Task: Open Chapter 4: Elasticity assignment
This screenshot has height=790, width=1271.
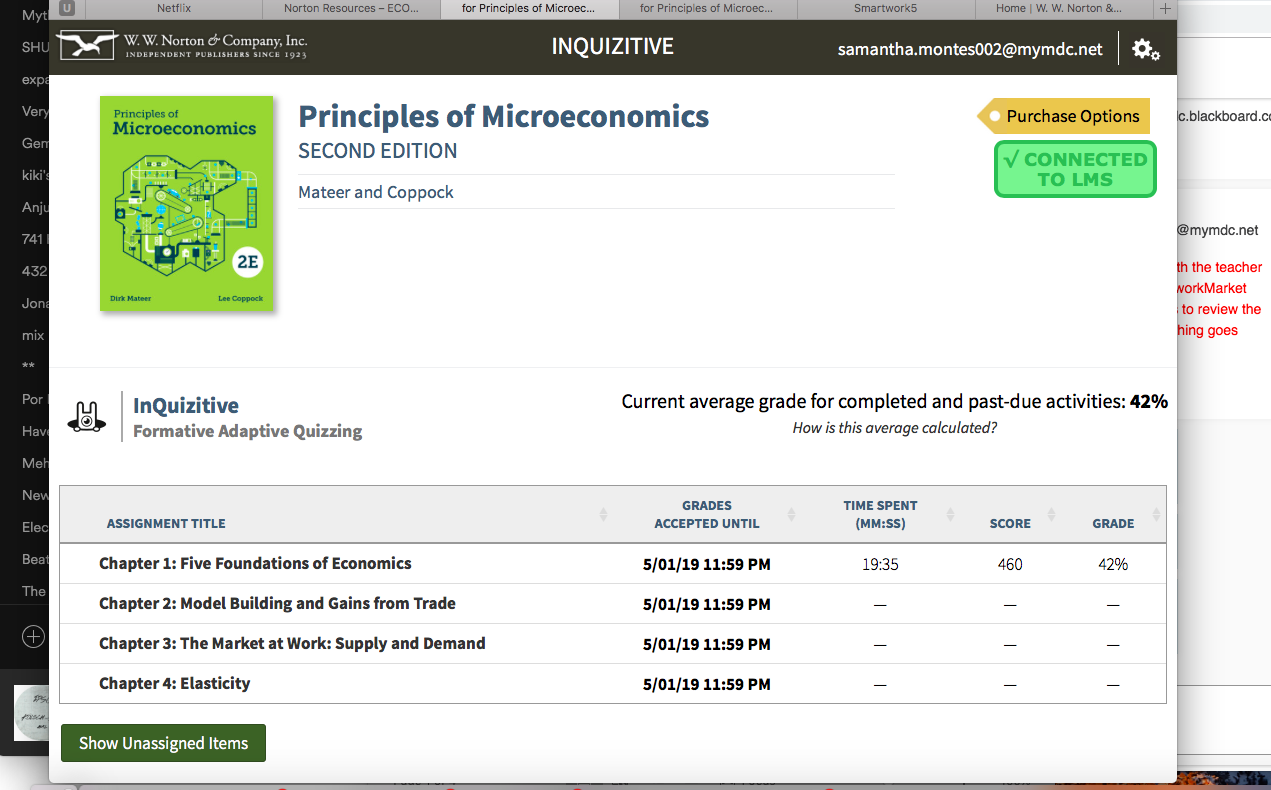Action: coord(174,683)
